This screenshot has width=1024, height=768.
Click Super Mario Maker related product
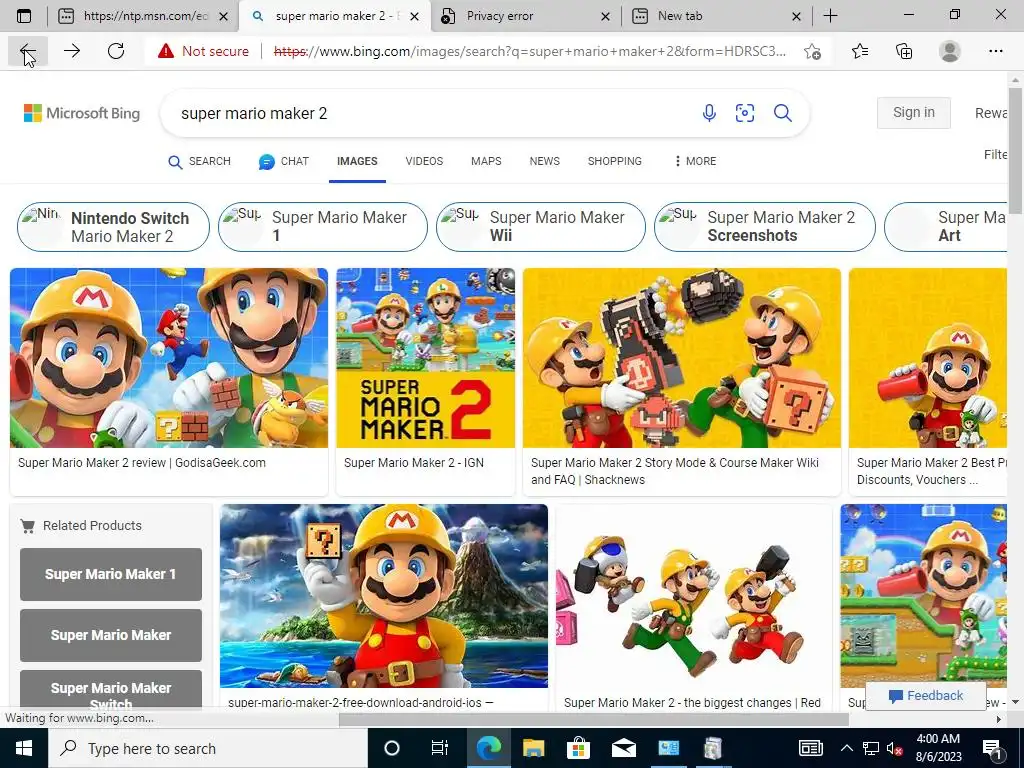[111, 635]
